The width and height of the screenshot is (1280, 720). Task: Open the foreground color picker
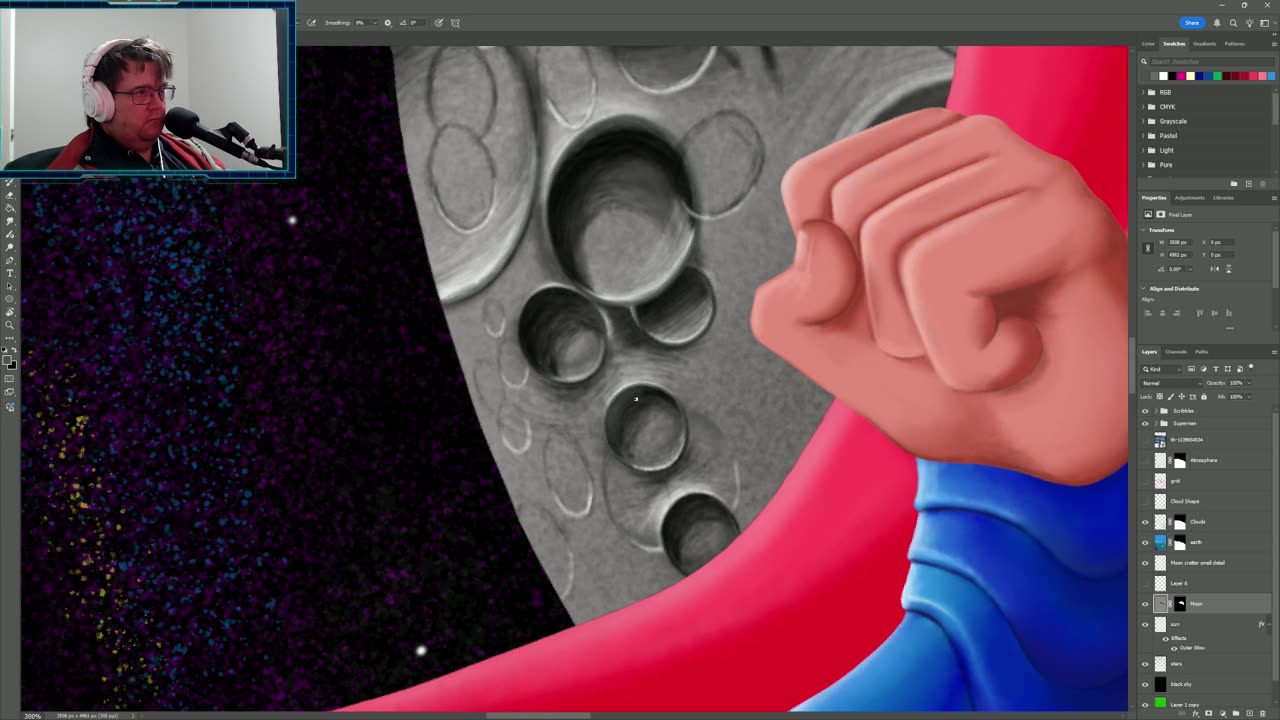coord(7,359)
